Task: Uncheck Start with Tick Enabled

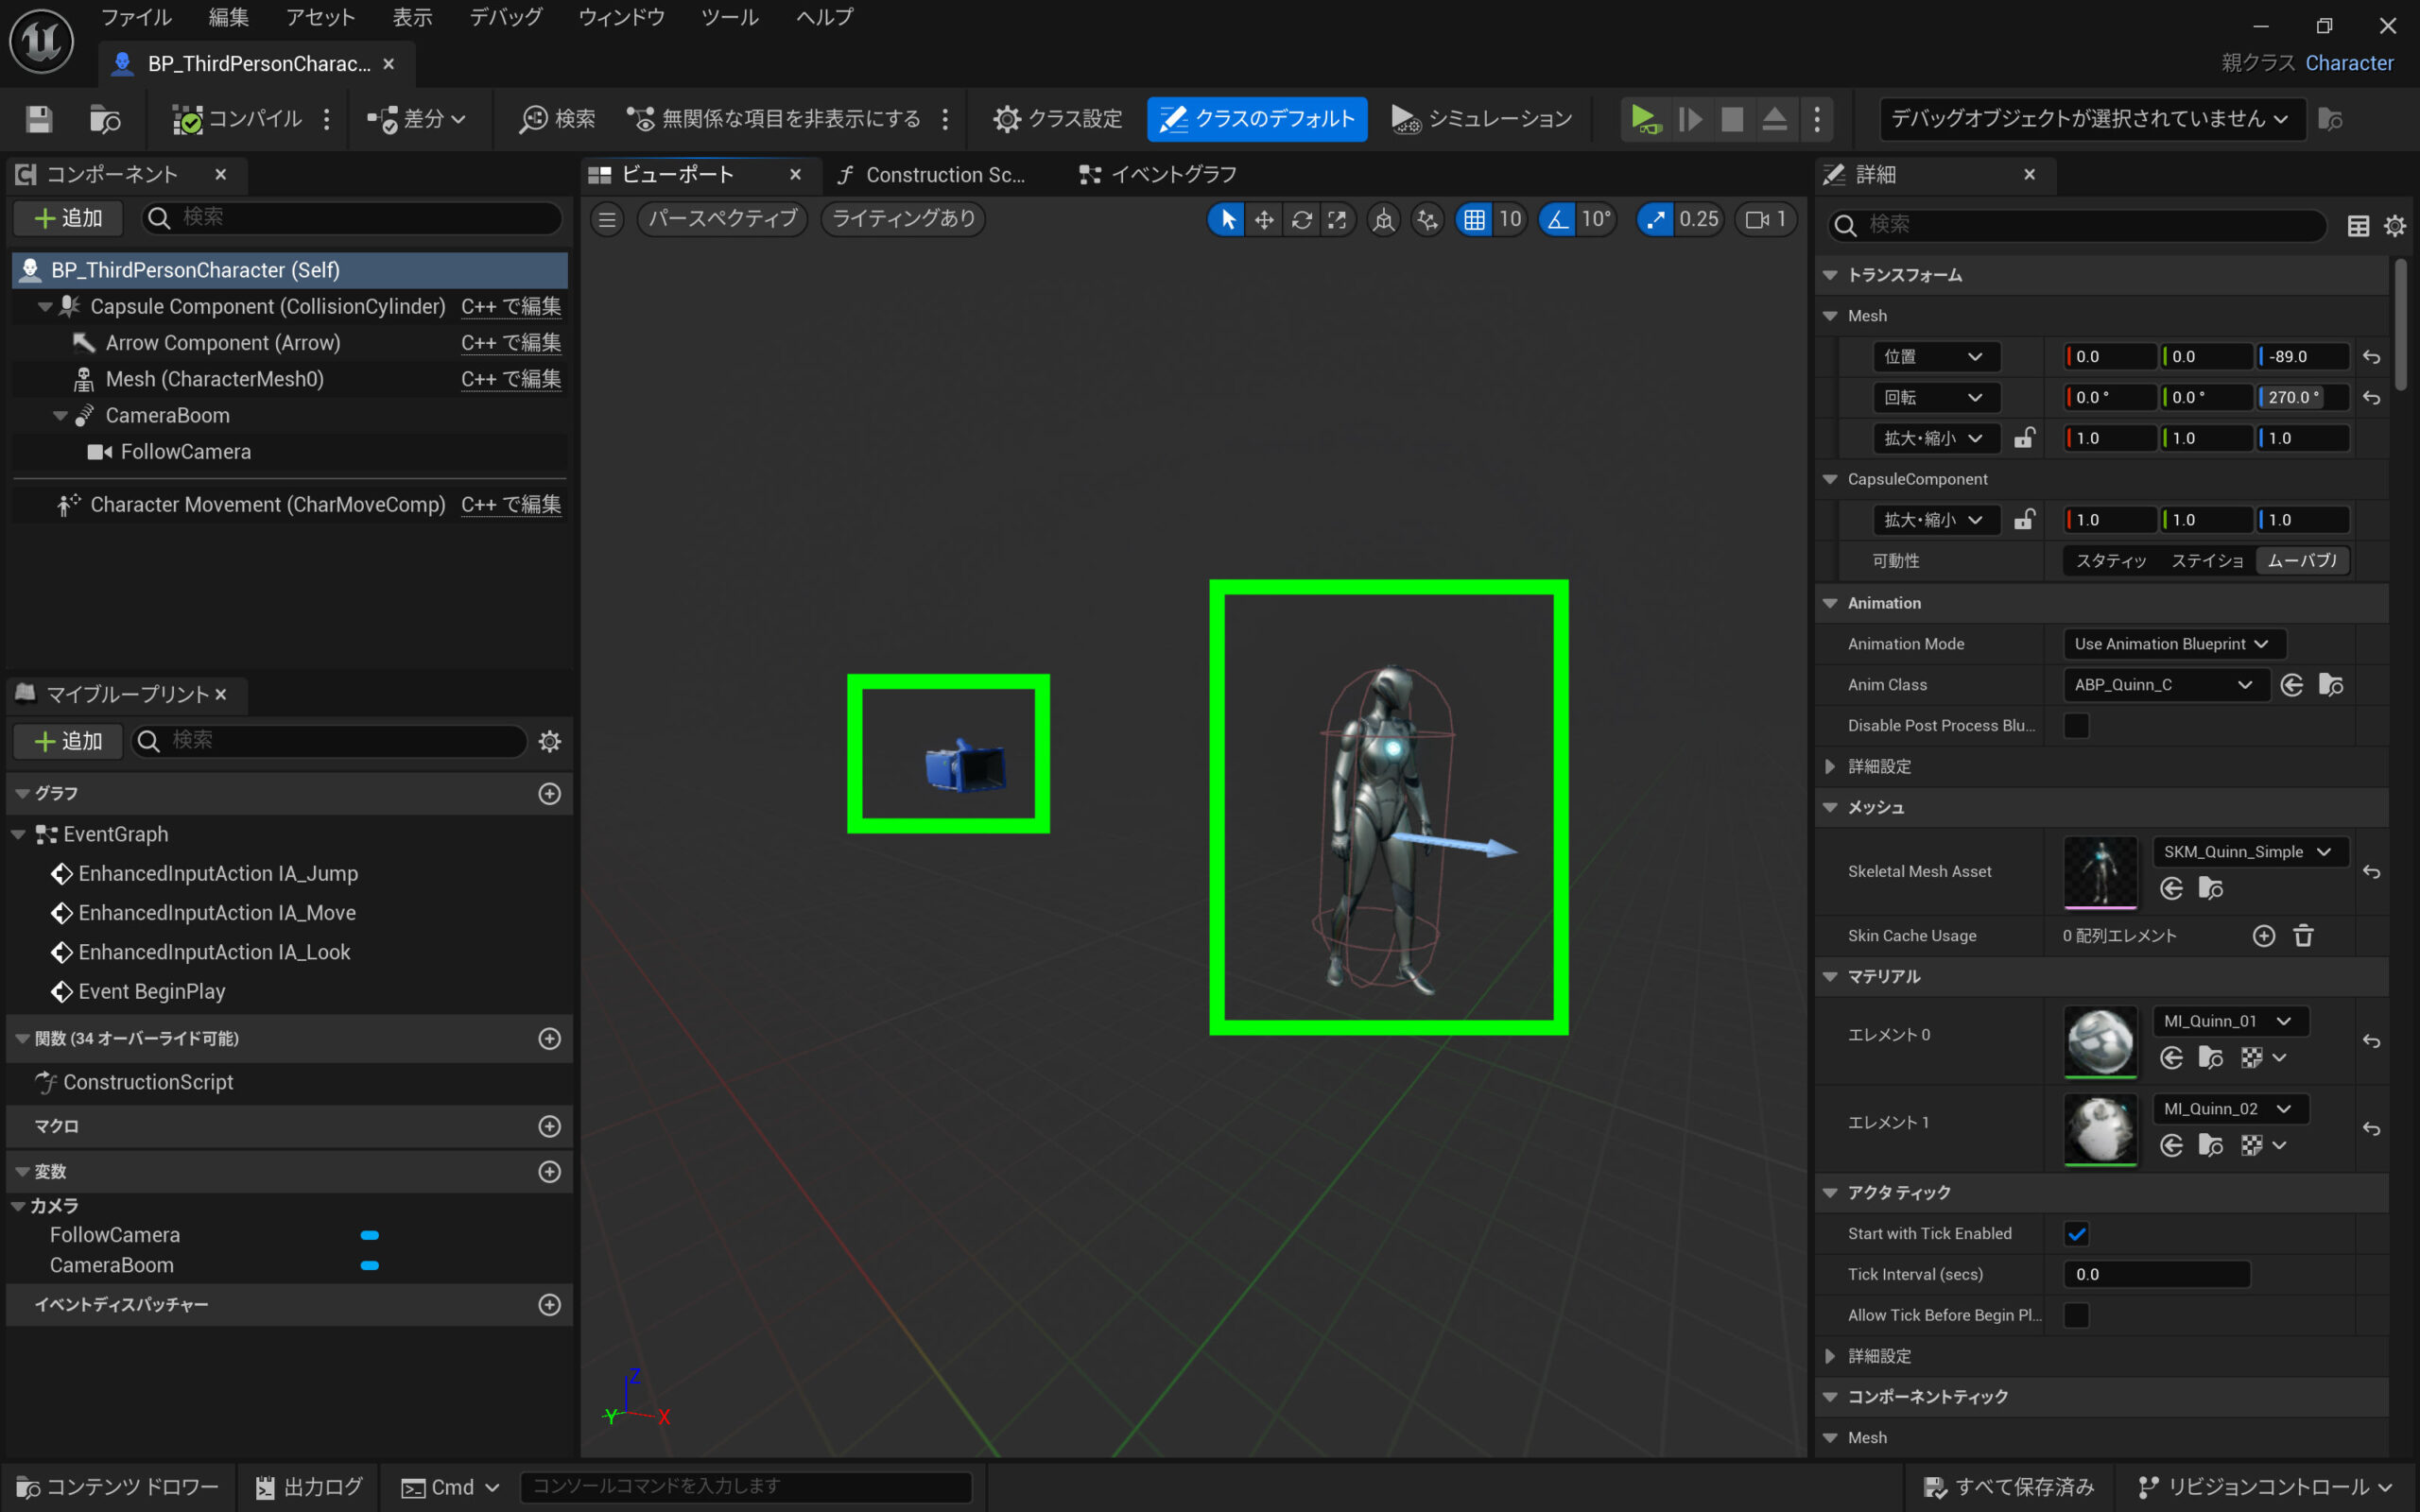Action: pos(2076,1233)
